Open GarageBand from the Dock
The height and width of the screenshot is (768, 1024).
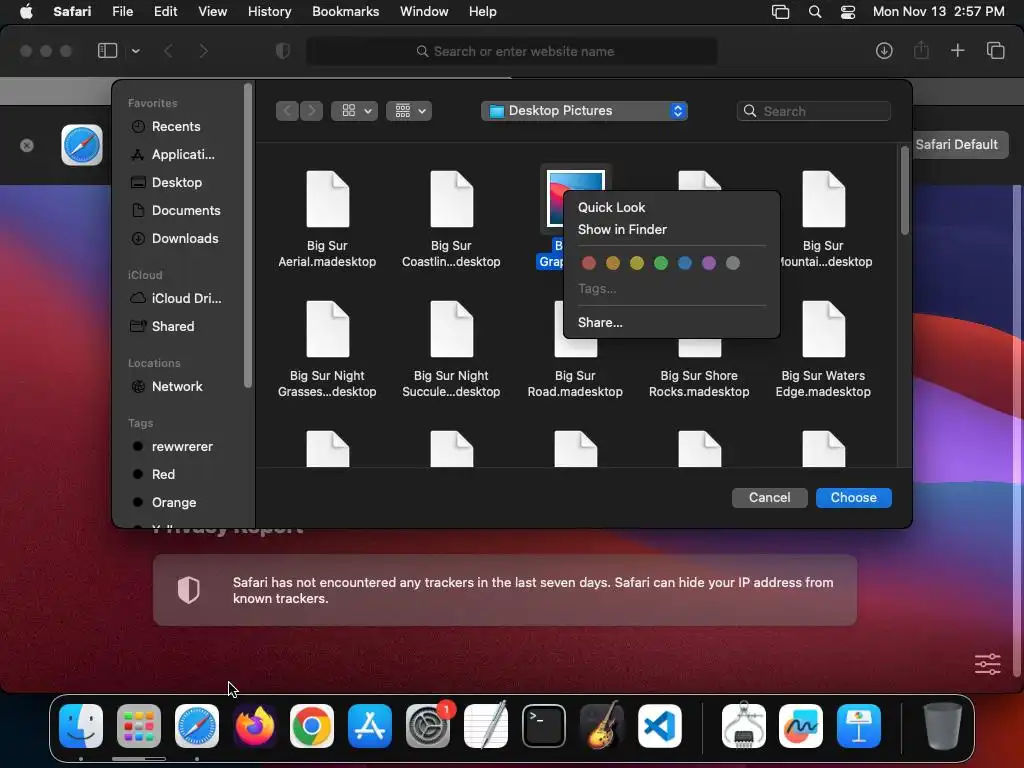point(601,726)
